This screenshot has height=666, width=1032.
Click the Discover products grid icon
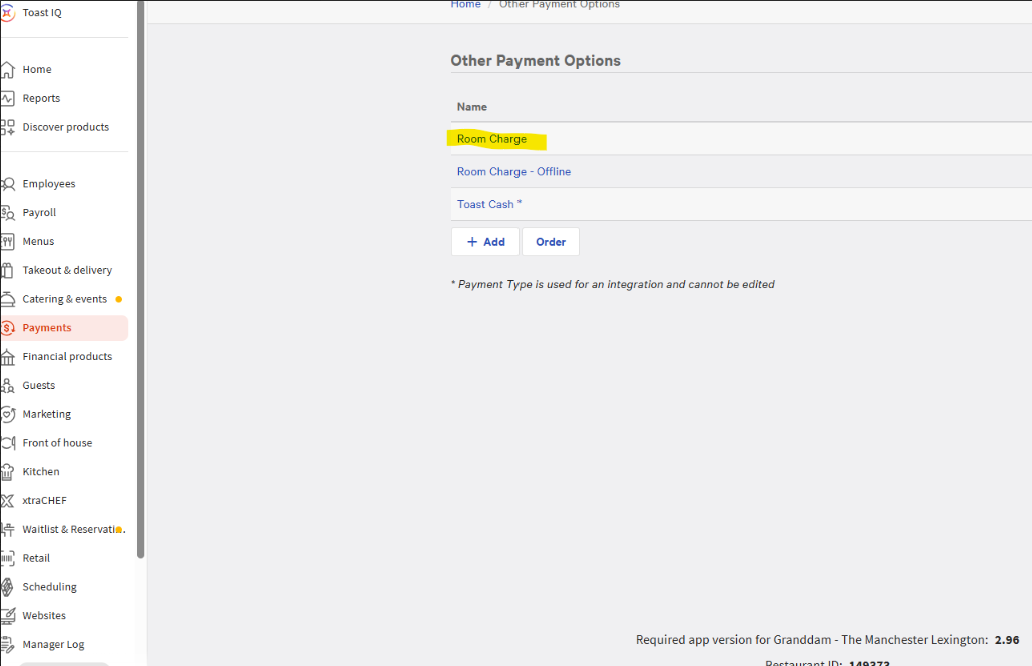[7, 127]
